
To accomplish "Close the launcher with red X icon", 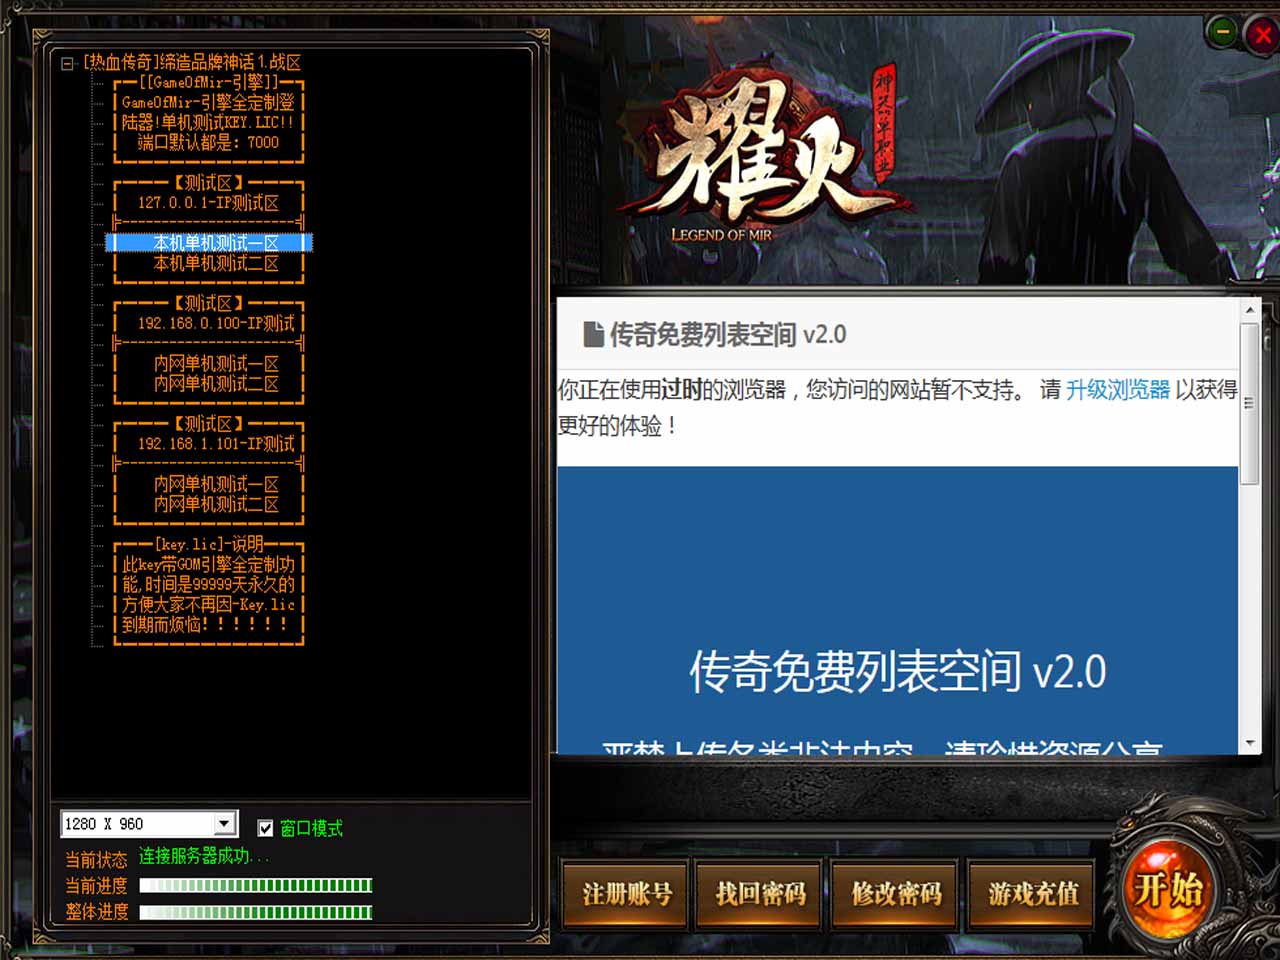I will [1263, 35].
